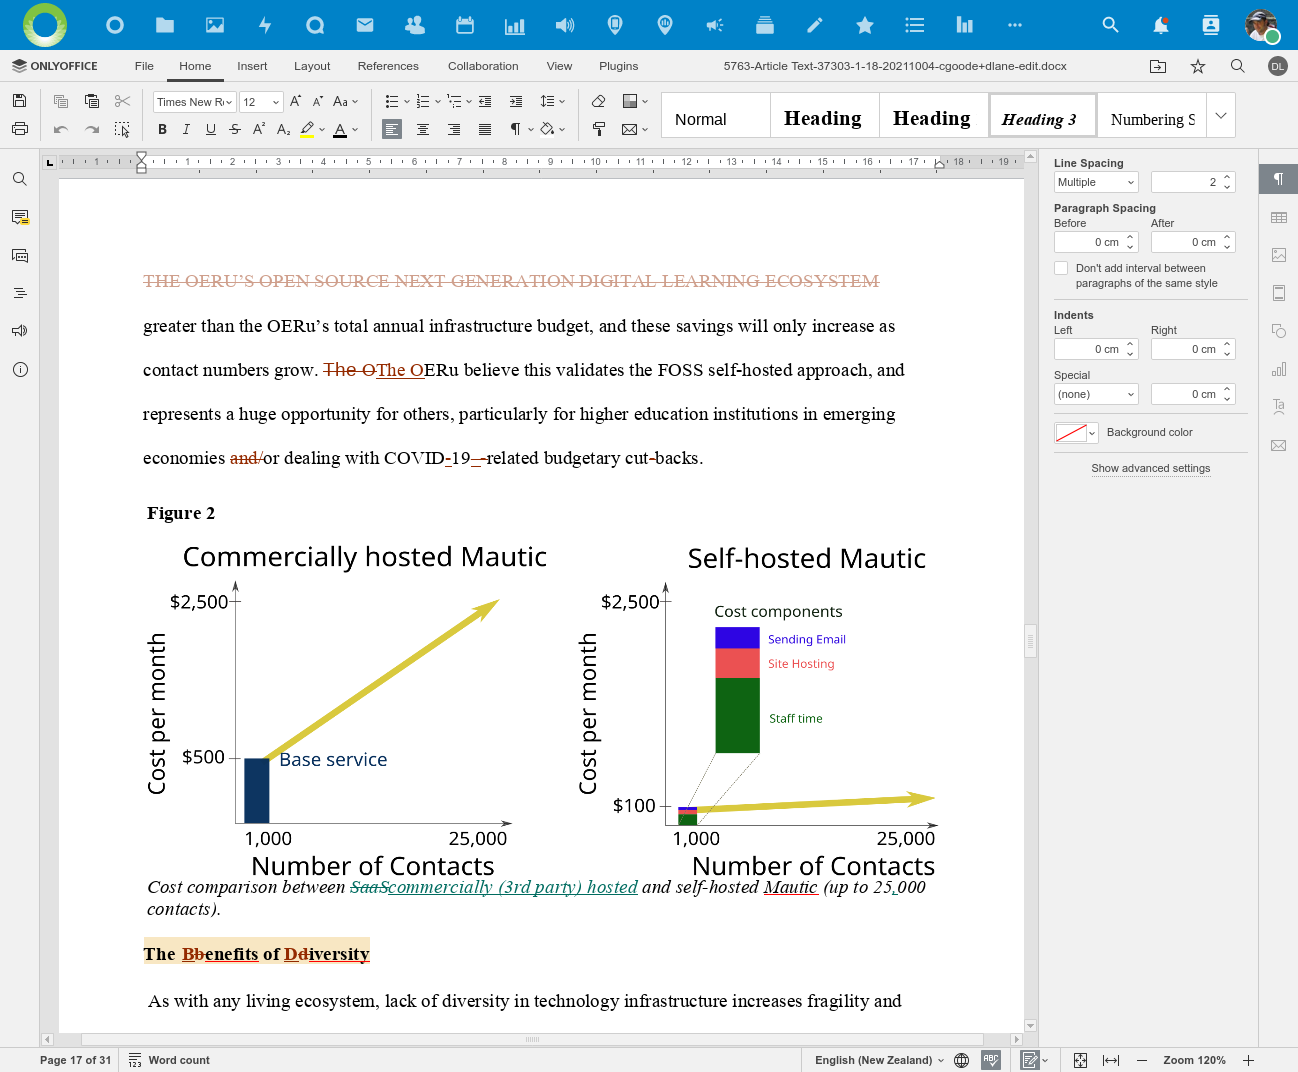Zoom in using the plus icon
Image resolution: width=1298 pixels, height=1072 pixels.
click(1248, 1060)
